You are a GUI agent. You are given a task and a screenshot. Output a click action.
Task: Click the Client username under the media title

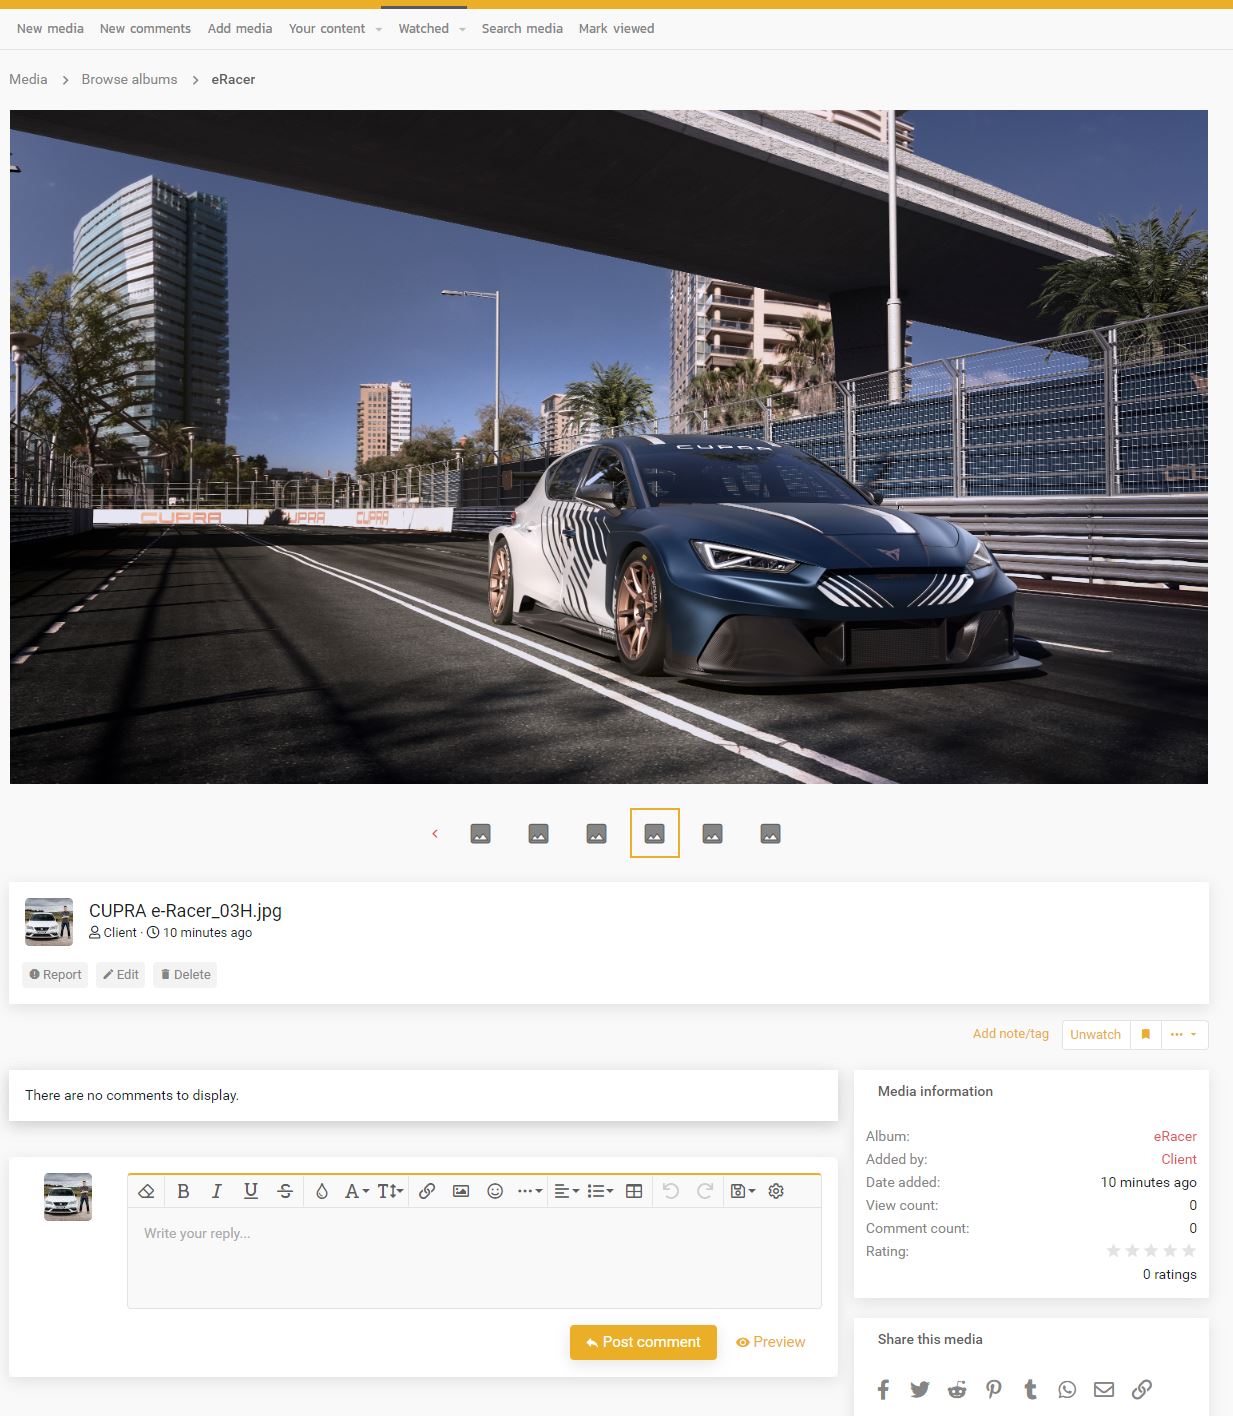pyautogui.click(x=120, y=933)
